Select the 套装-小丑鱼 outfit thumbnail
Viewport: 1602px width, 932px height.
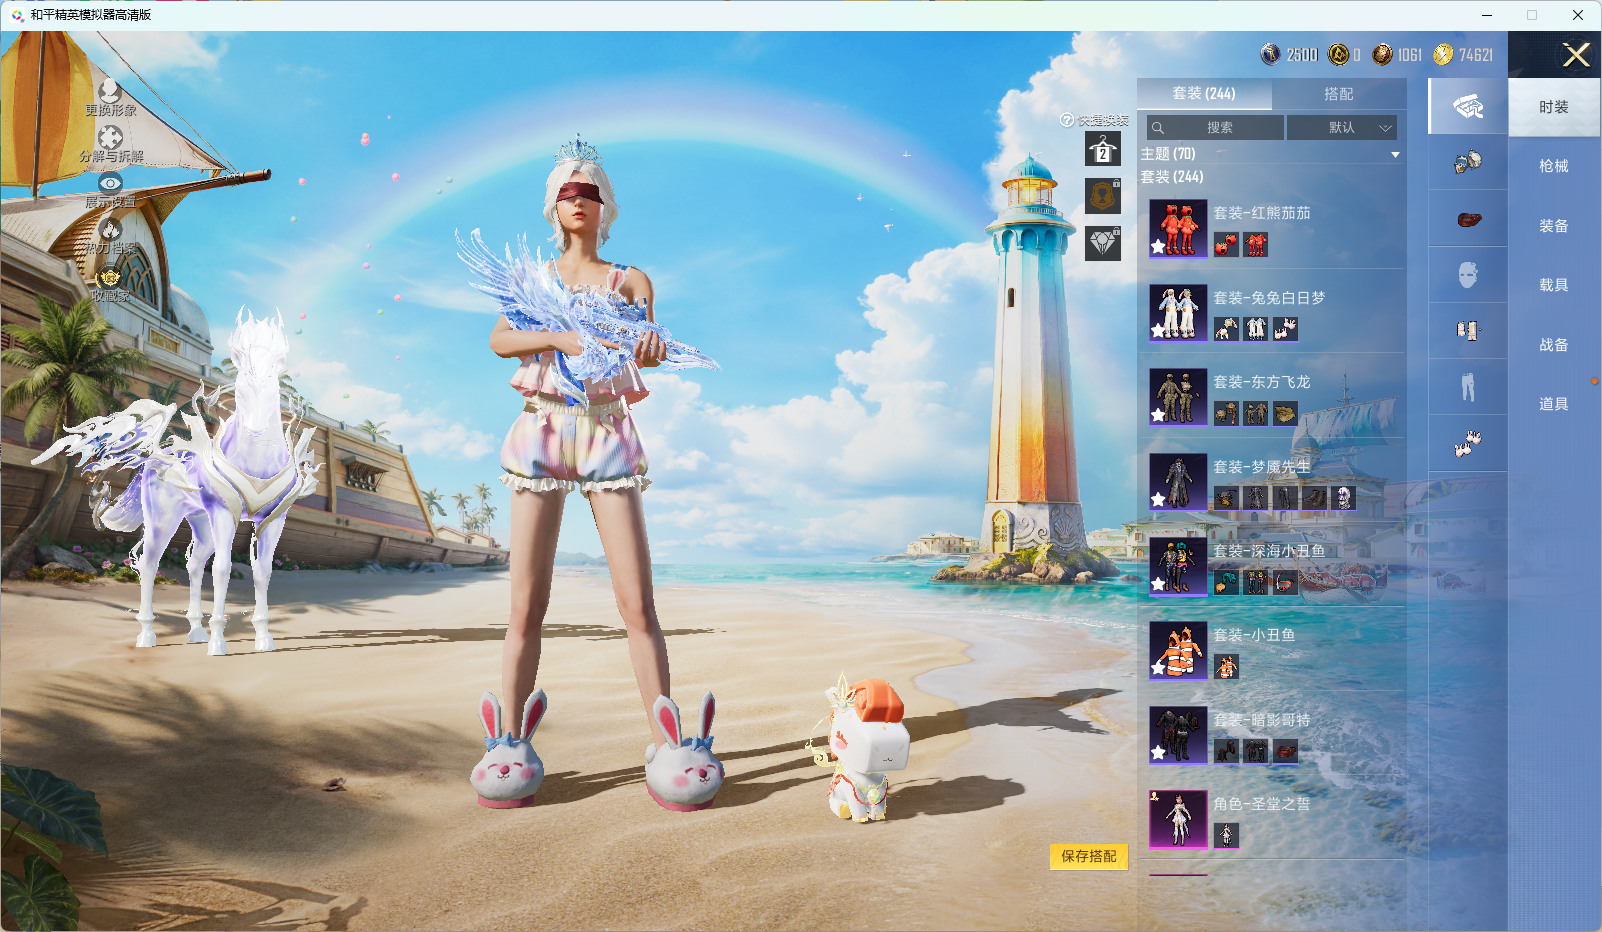point(1178,650)
